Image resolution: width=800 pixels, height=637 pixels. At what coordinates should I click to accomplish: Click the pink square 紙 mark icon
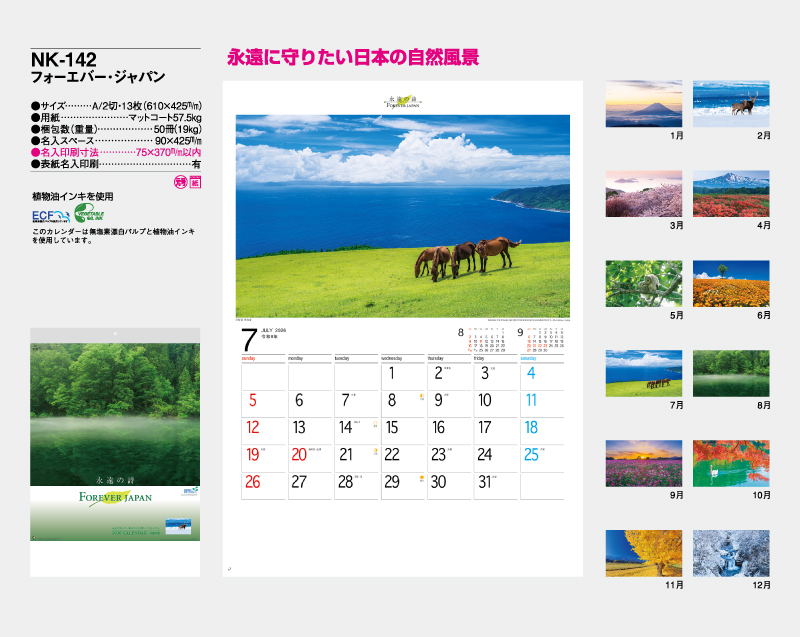coord(195,182)
